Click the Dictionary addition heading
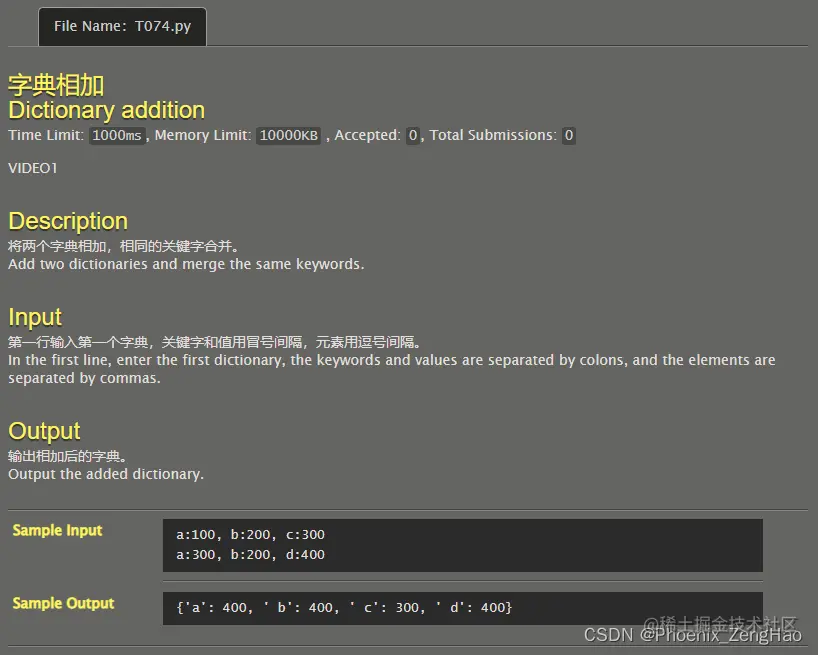This screenshot has width=818, height=655. (x=106, y=111)
